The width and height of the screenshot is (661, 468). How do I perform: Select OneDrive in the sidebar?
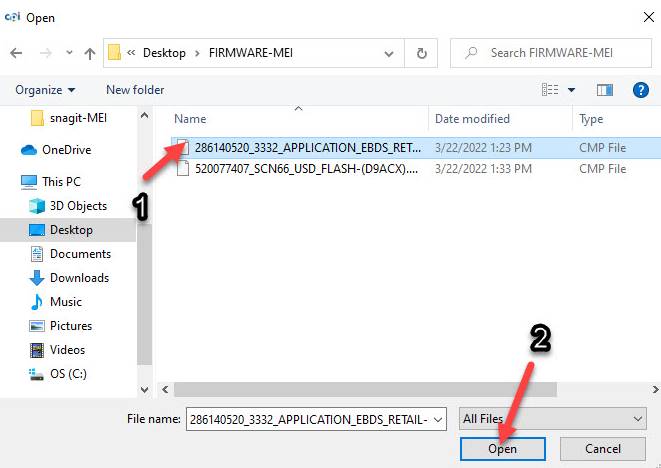(x=66, y=150)
